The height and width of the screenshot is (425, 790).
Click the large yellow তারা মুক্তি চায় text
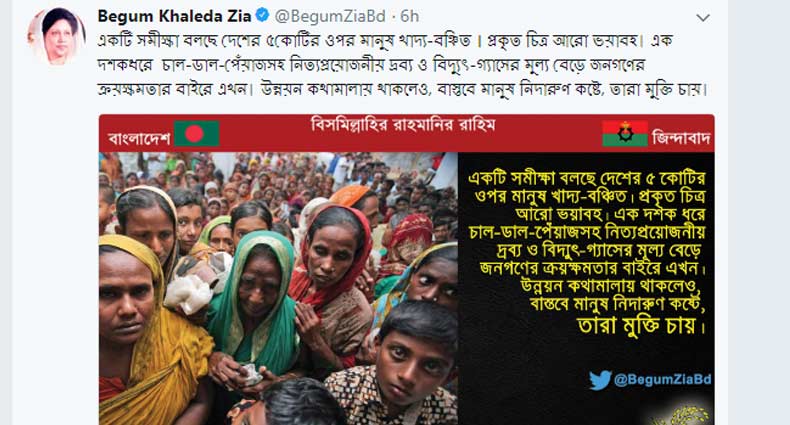641,326
